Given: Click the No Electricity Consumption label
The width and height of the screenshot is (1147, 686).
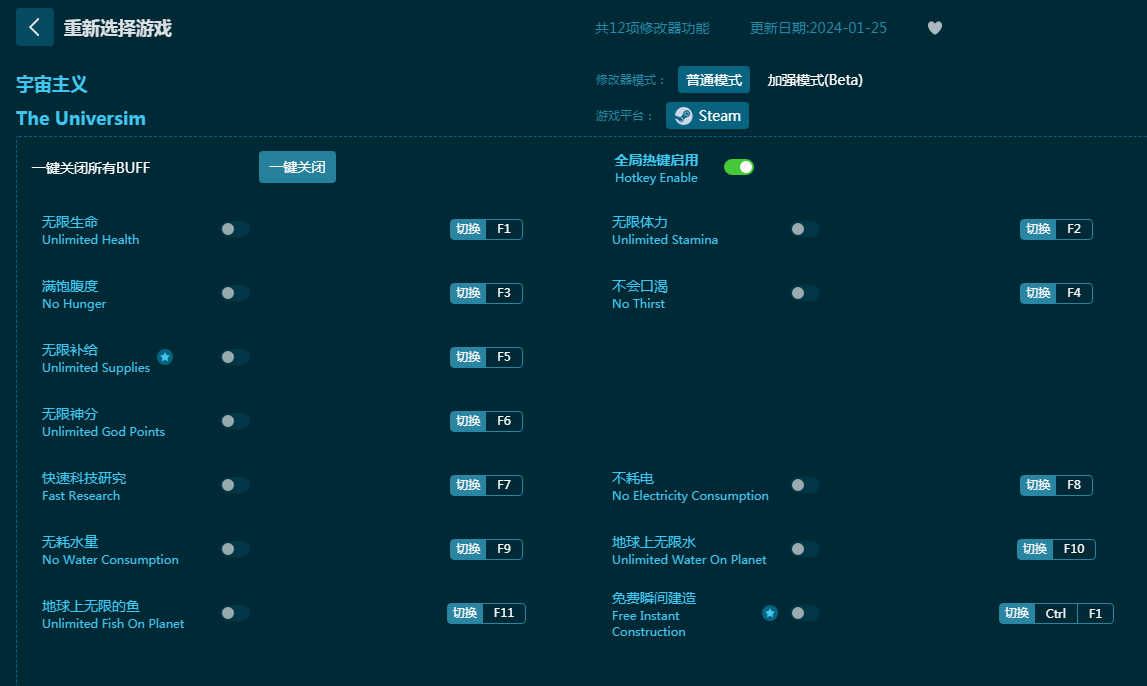Looking at the screenshot, I should 691,496.
